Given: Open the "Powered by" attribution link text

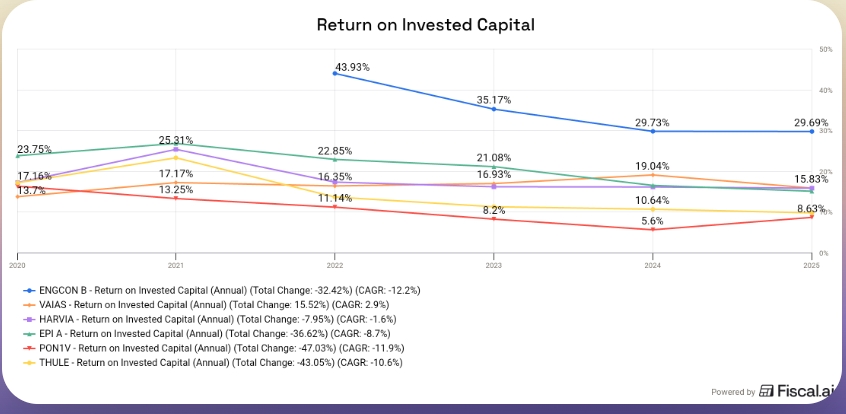Looking at the screenshot, I should [733, 392].
